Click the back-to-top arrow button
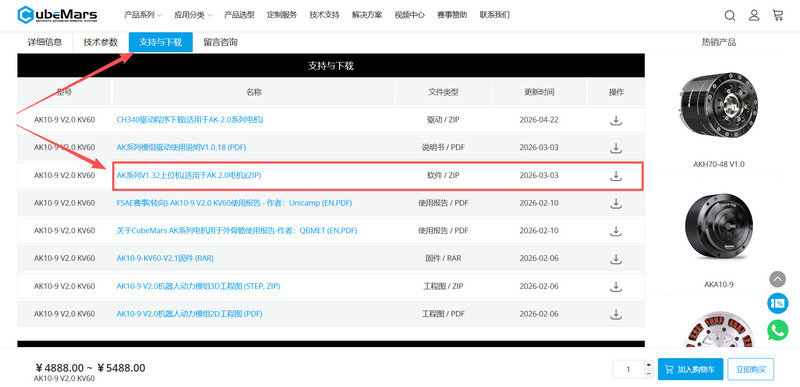The width and height of the screenshot is (800, 387). [x=778, y=279]
